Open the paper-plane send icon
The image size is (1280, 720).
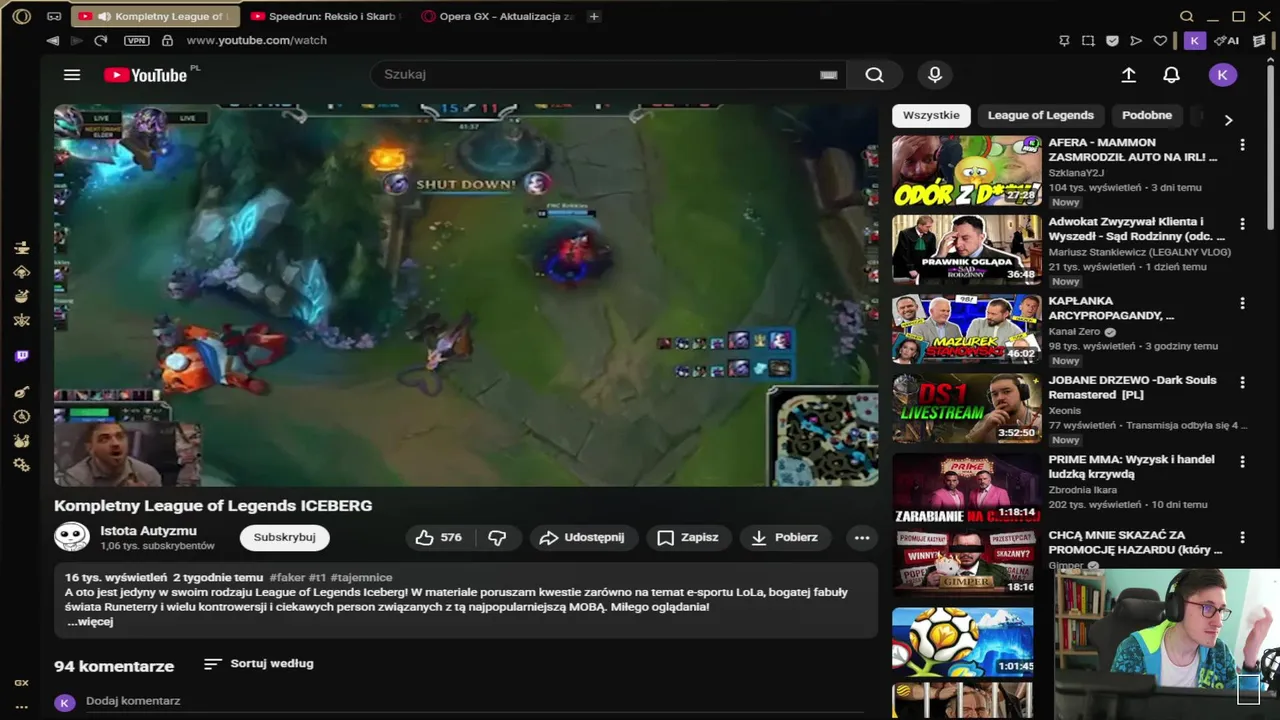(x=1136, y=41)
